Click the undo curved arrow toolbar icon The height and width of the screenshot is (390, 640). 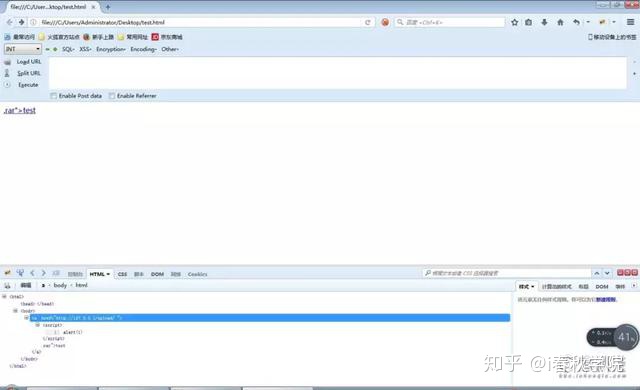pyautogui.click(x=576, y=22)
